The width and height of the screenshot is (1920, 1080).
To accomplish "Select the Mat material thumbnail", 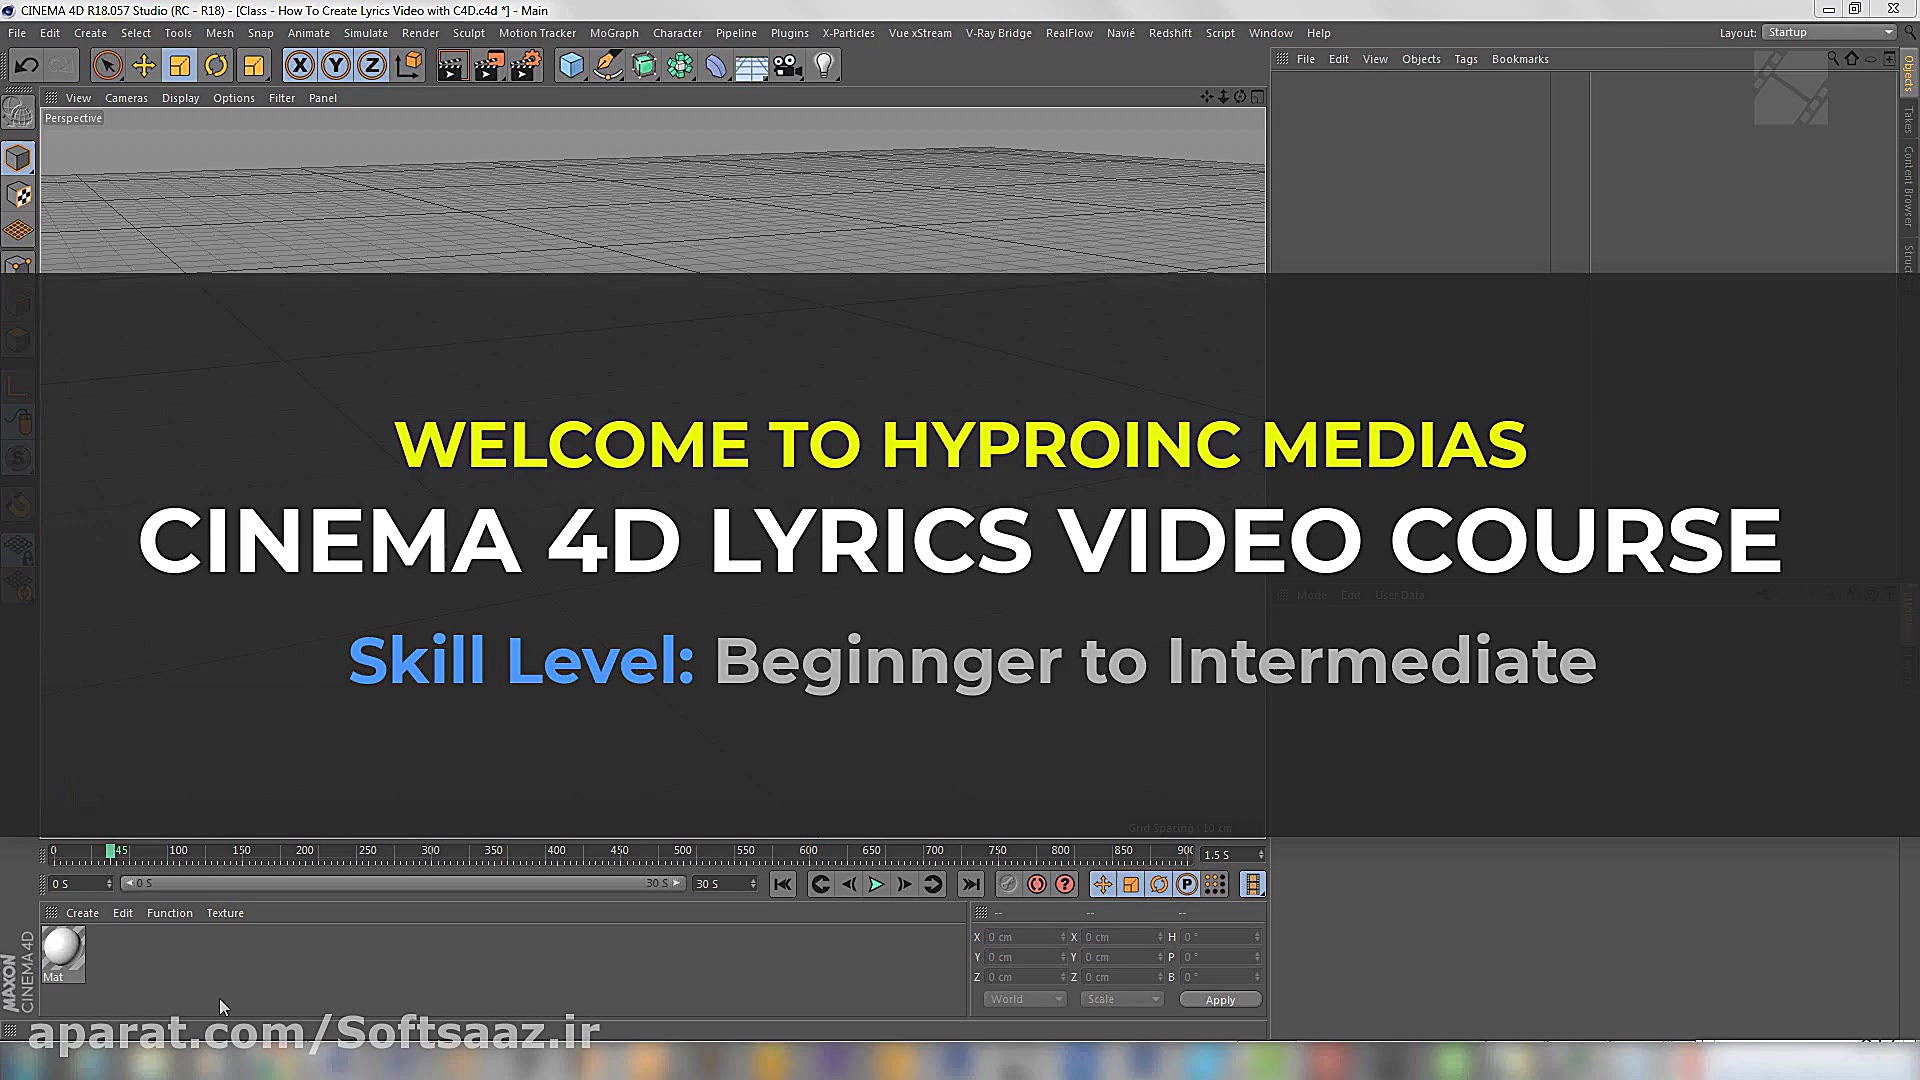I will [x=63, y=951].
